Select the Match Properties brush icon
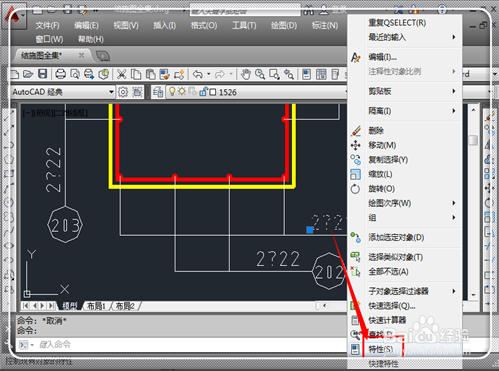The width and height of the screenshot is (499, 371). point(165,74)
